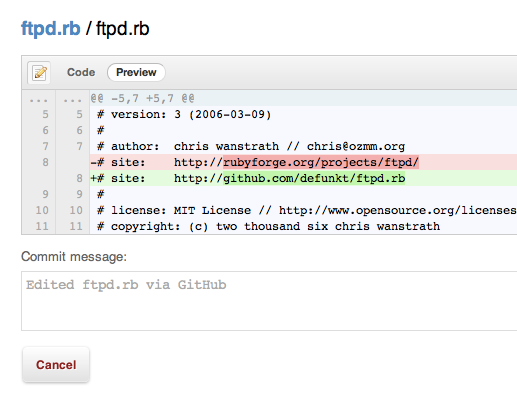This screenshot has height=409, width=517.
Task: Click the version 3 comment line
Action: [x=303, y=114]
